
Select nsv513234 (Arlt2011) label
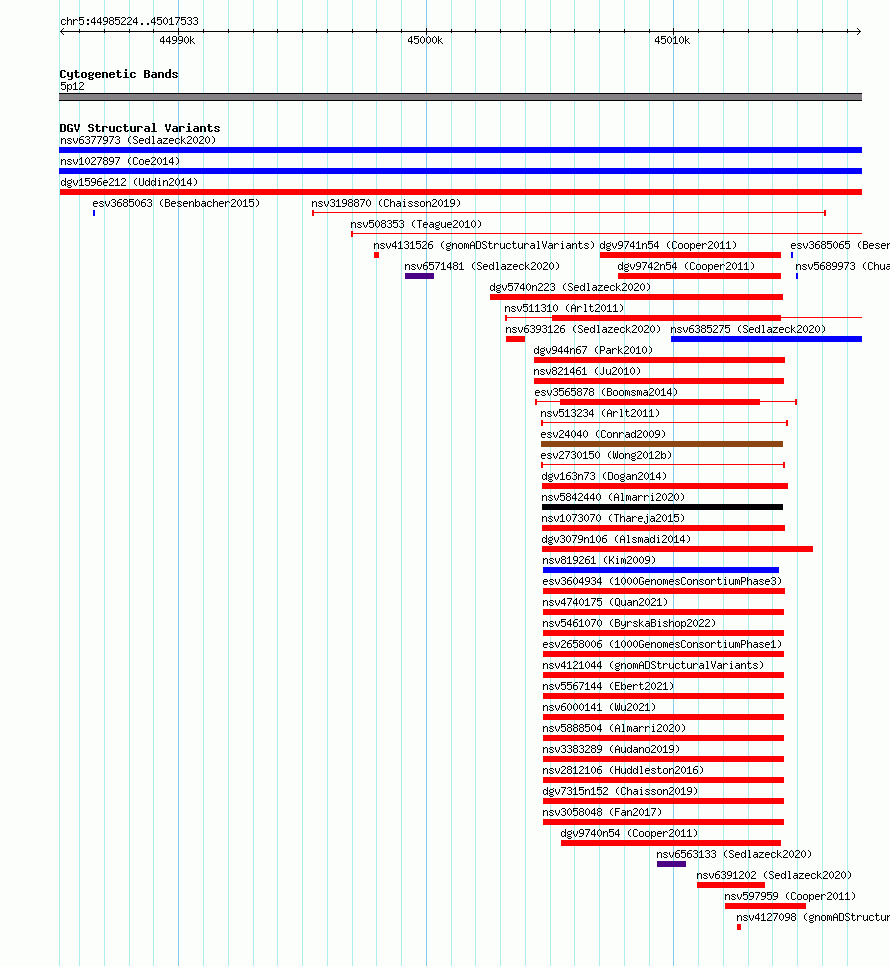coord(600,413)
